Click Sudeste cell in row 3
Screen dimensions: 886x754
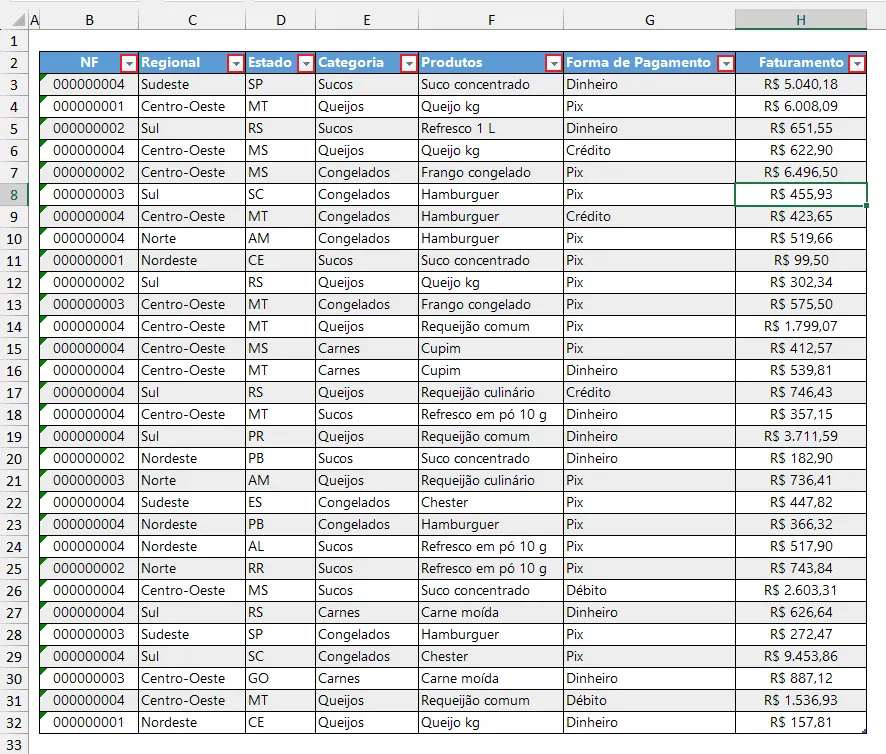pyautogui.click(x=192, y=85)
